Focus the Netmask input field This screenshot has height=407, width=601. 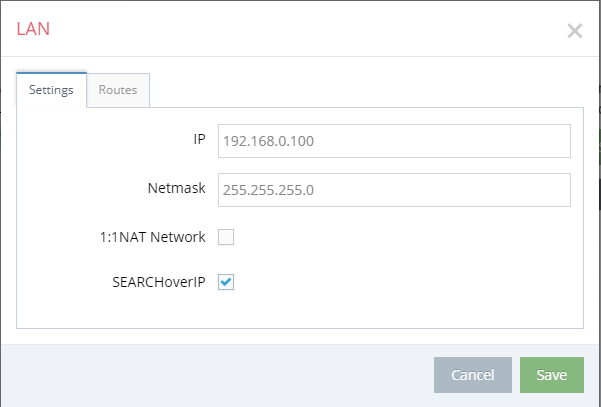pos(394,190)
